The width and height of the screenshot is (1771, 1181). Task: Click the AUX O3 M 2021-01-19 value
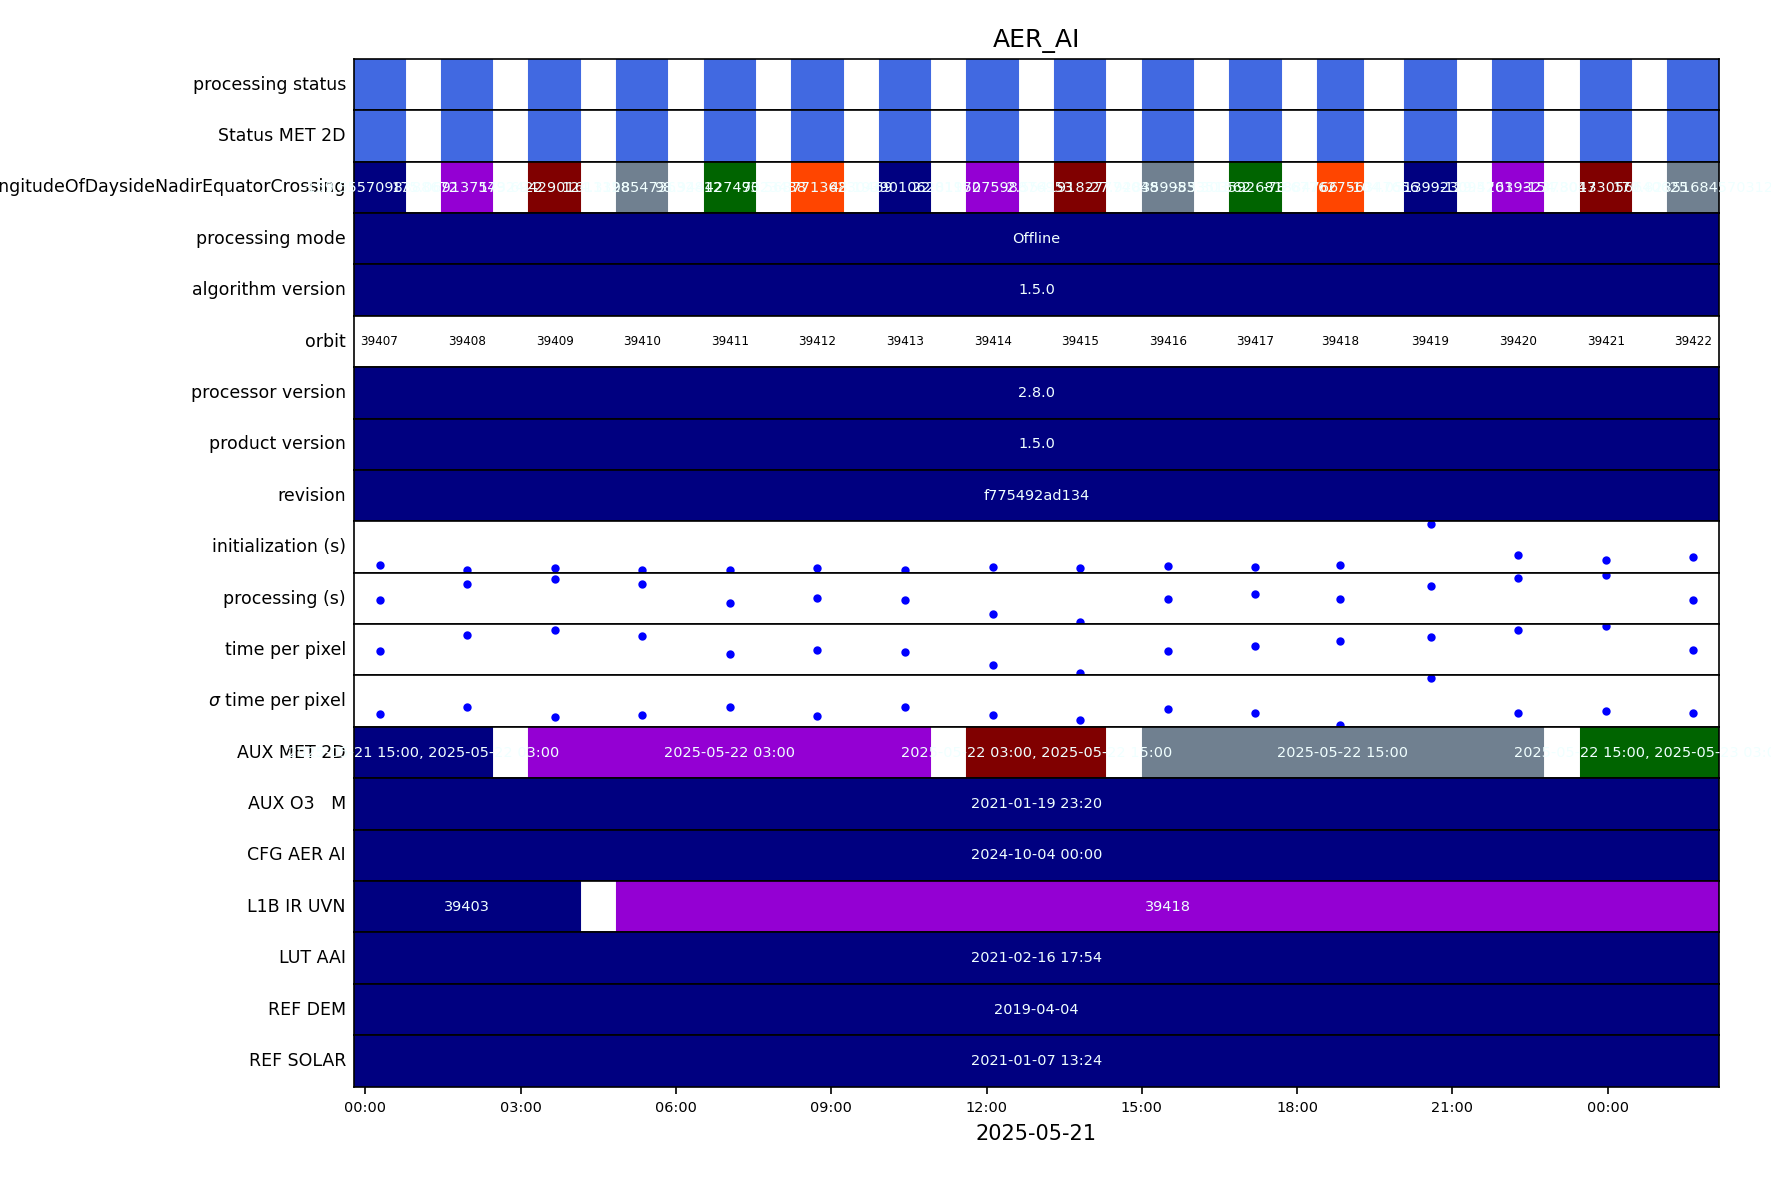1035,803
